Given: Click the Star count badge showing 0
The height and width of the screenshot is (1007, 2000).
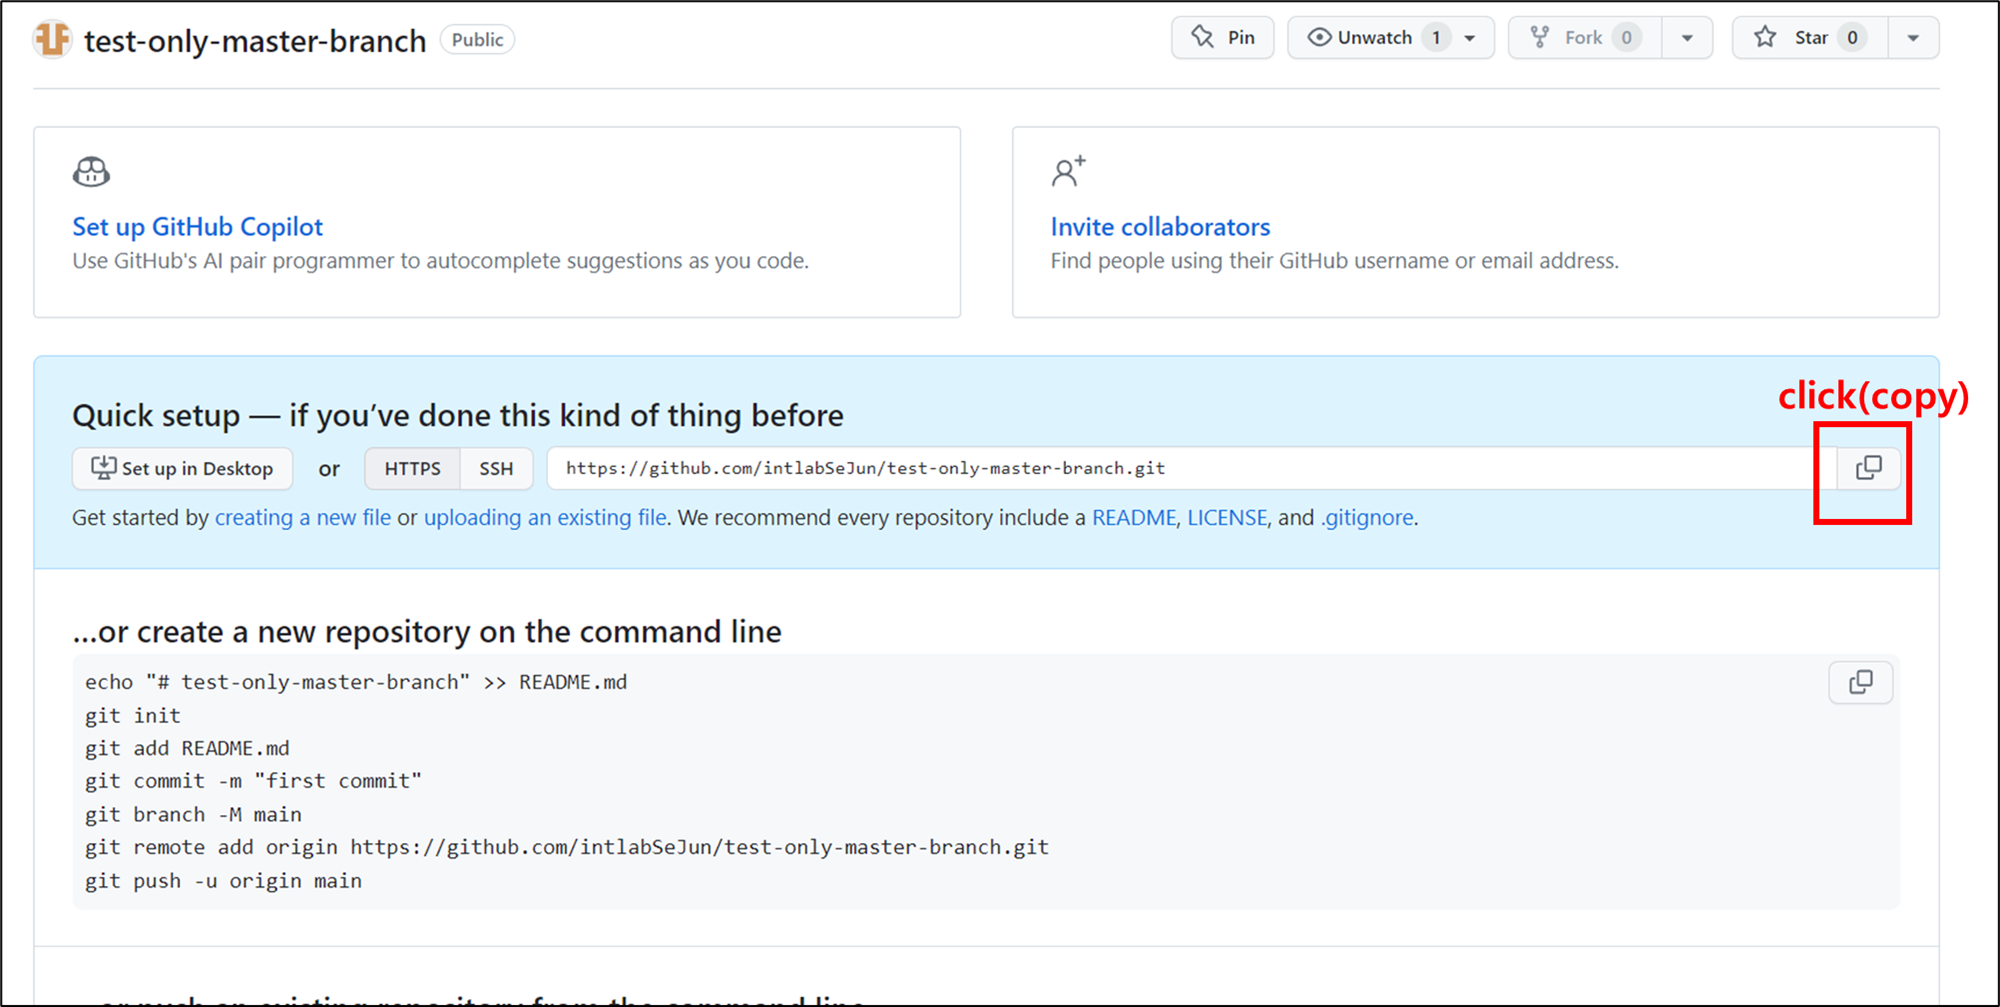Looking at the screenshot, I should (x=1852, y=38).
